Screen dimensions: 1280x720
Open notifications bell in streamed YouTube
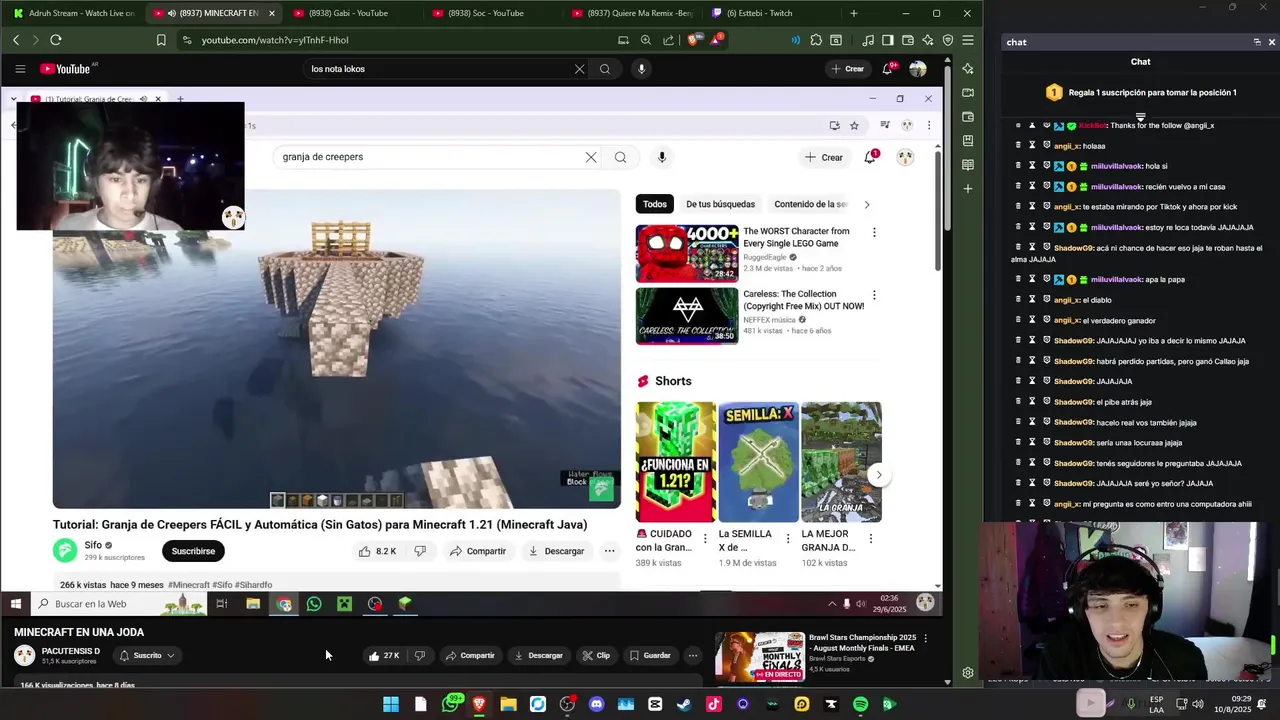871,157
